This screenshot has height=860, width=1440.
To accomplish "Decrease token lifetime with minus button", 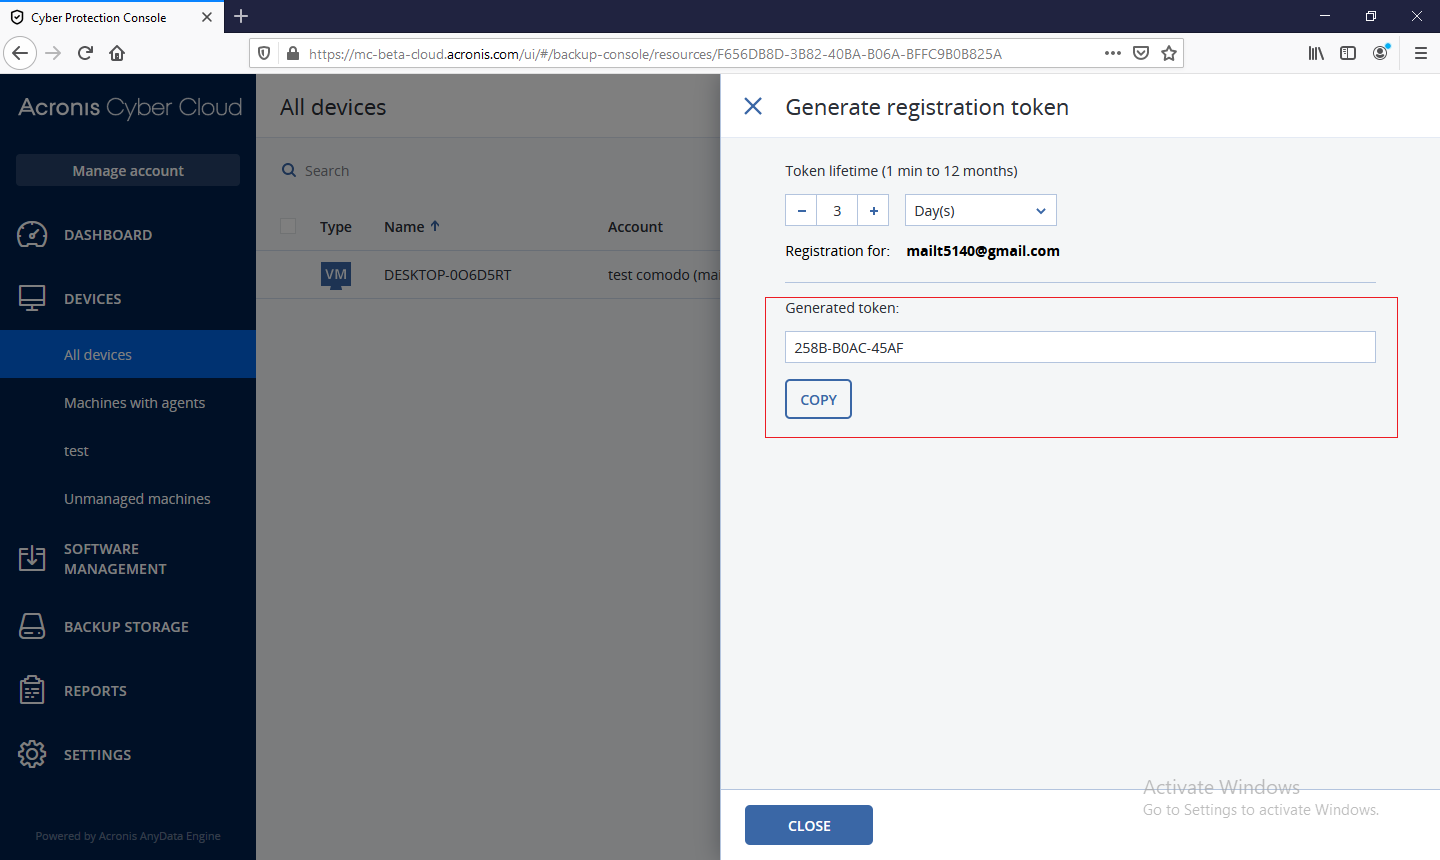I will click(x=801, y=211).
